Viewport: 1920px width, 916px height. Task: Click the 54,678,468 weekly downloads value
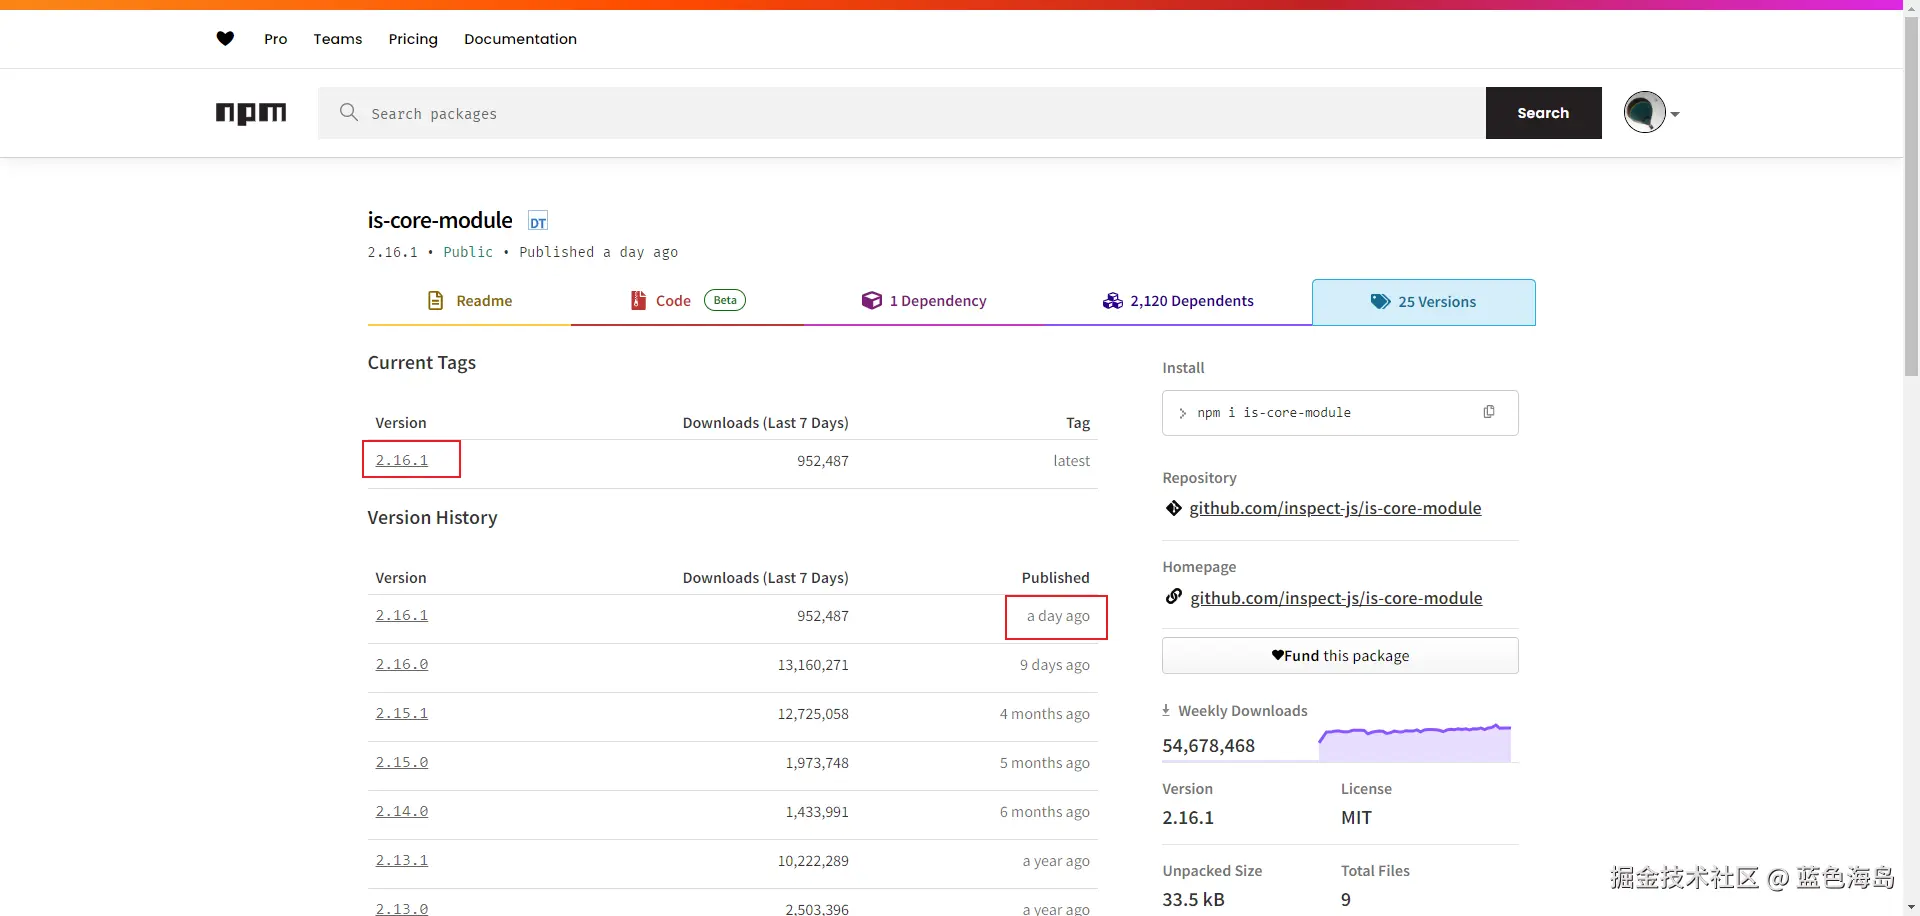(x=1208, y=746)
